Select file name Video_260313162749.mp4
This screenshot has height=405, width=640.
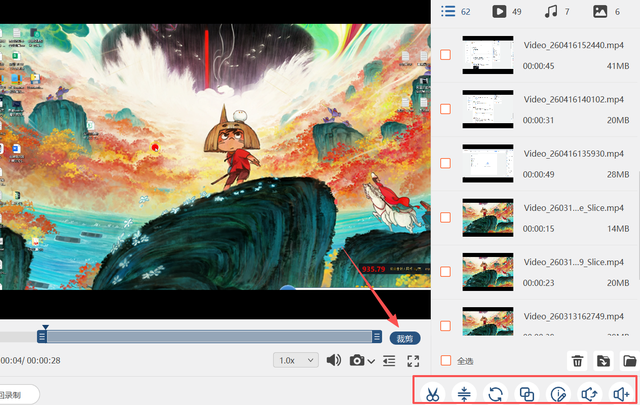[573, 316]
